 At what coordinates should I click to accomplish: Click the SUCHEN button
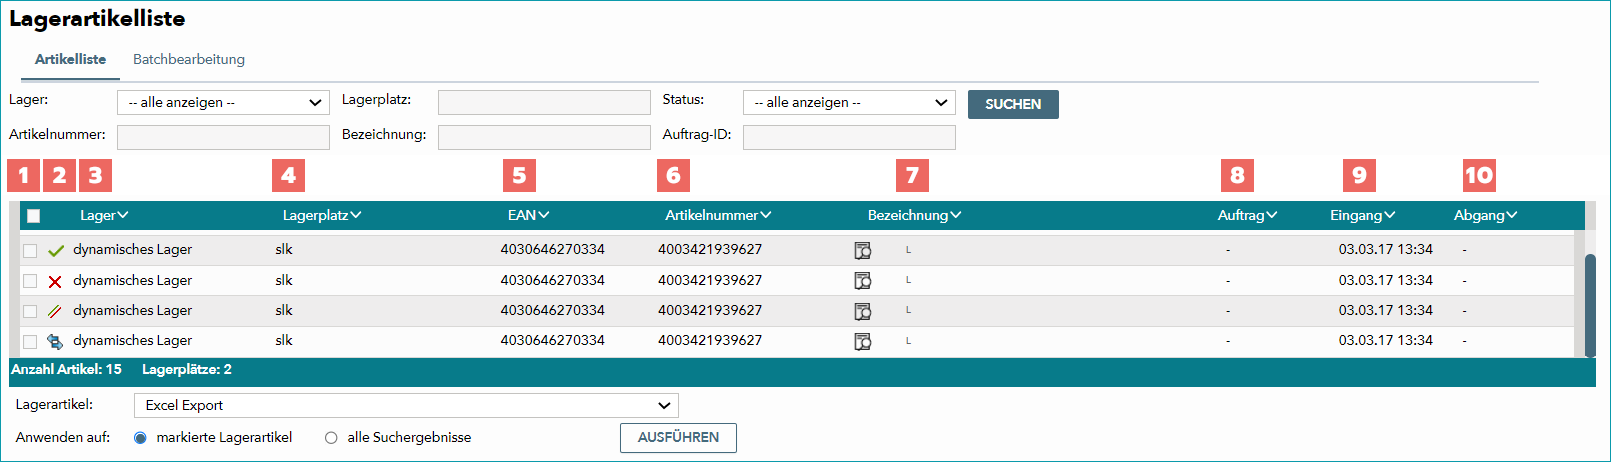click(x=1013, y=104)
